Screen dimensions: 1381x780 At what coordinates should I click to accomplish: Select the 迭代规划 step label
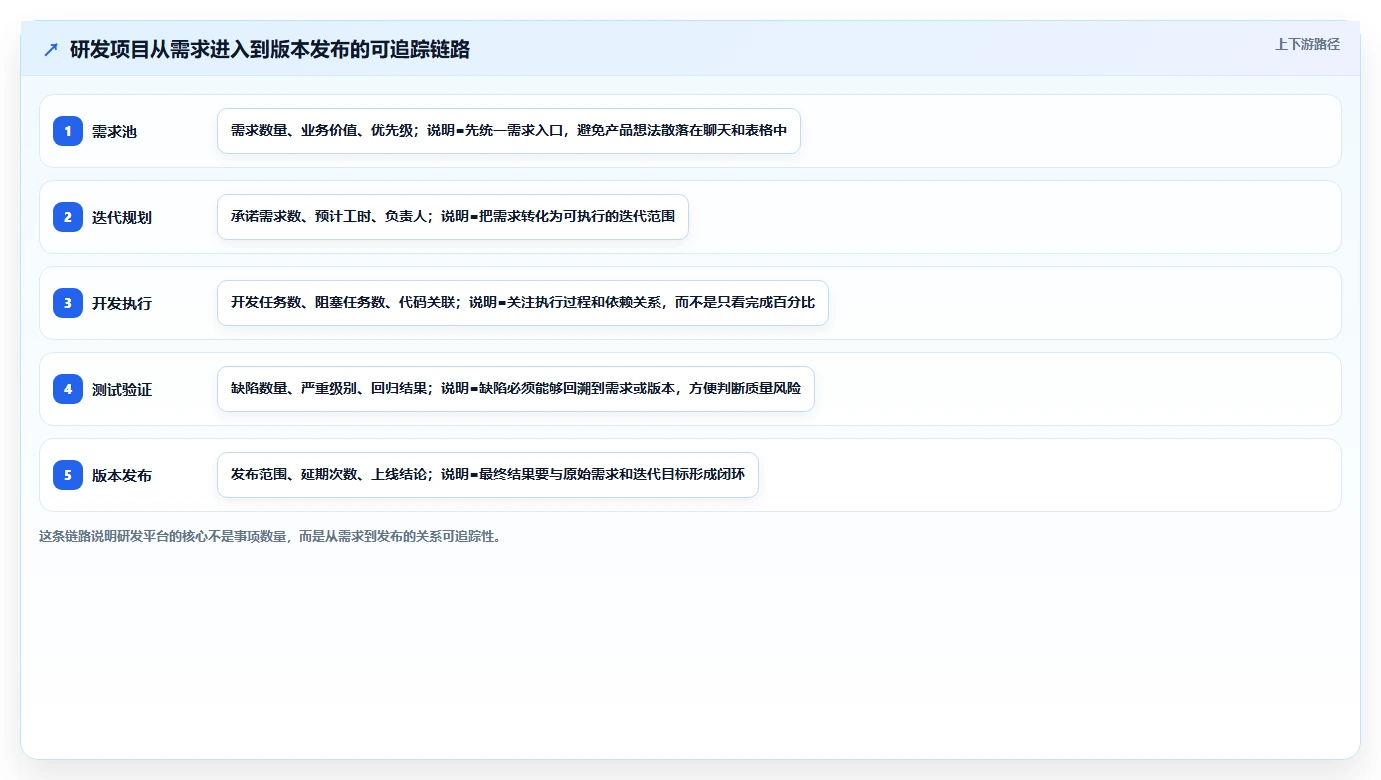coord(122,217)
